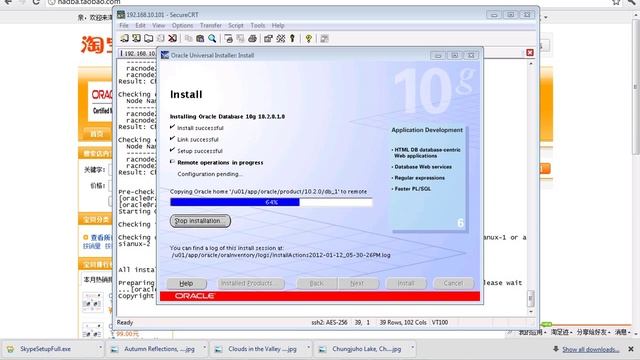Click the installer Help button
The width and height of the screenshot is (640, 360).
186,283
